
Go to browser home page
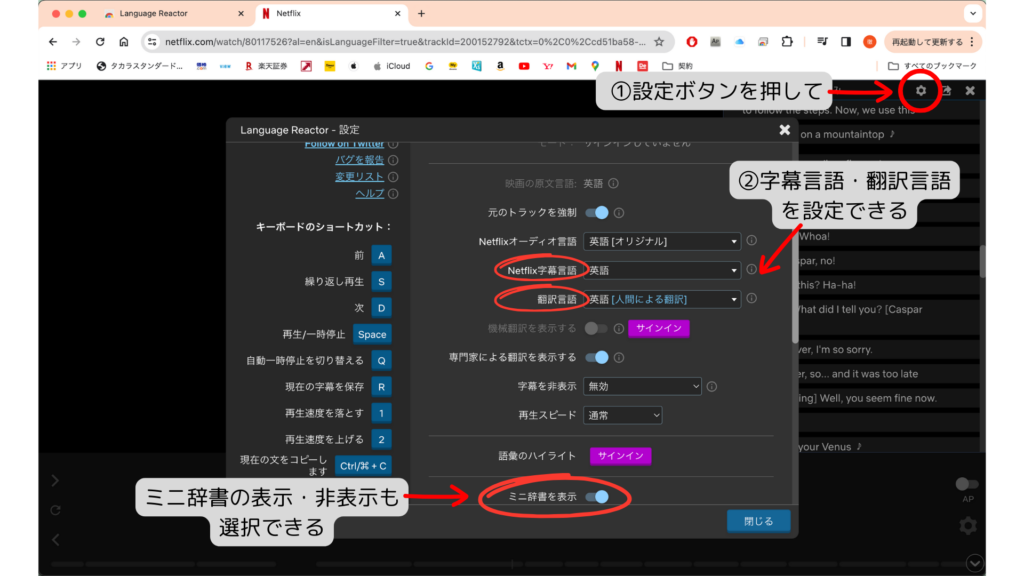pos(123,42)
